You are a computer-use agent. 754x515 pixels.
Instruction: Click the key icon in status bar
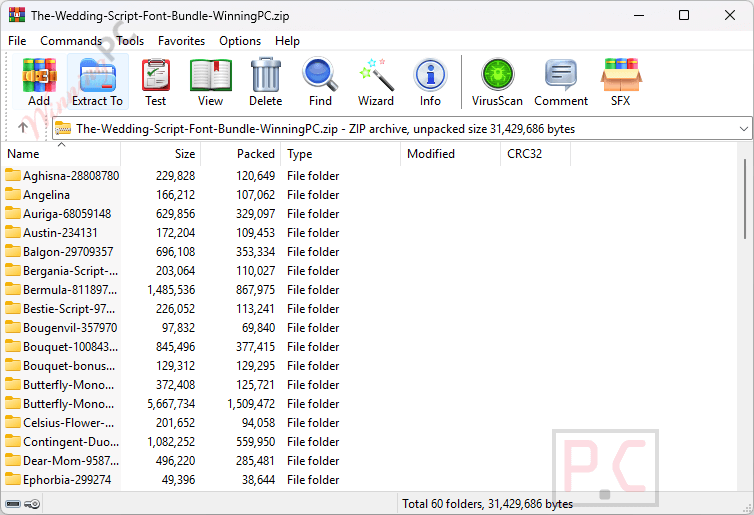click(x=32, y=504)
